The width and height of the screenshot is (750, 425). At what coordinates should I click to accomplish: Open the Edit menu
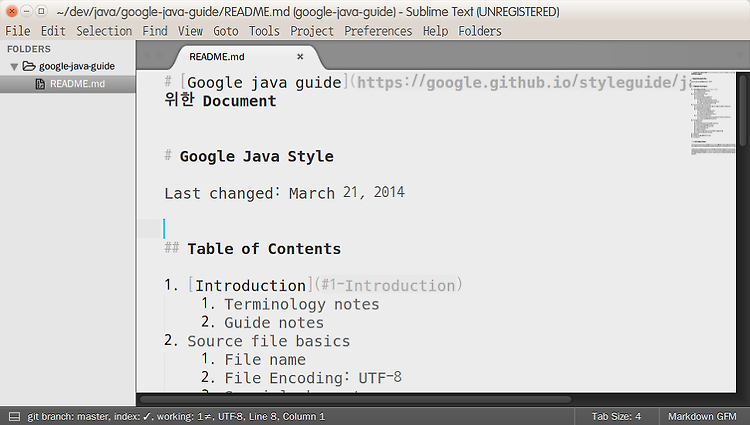[53, 31]
